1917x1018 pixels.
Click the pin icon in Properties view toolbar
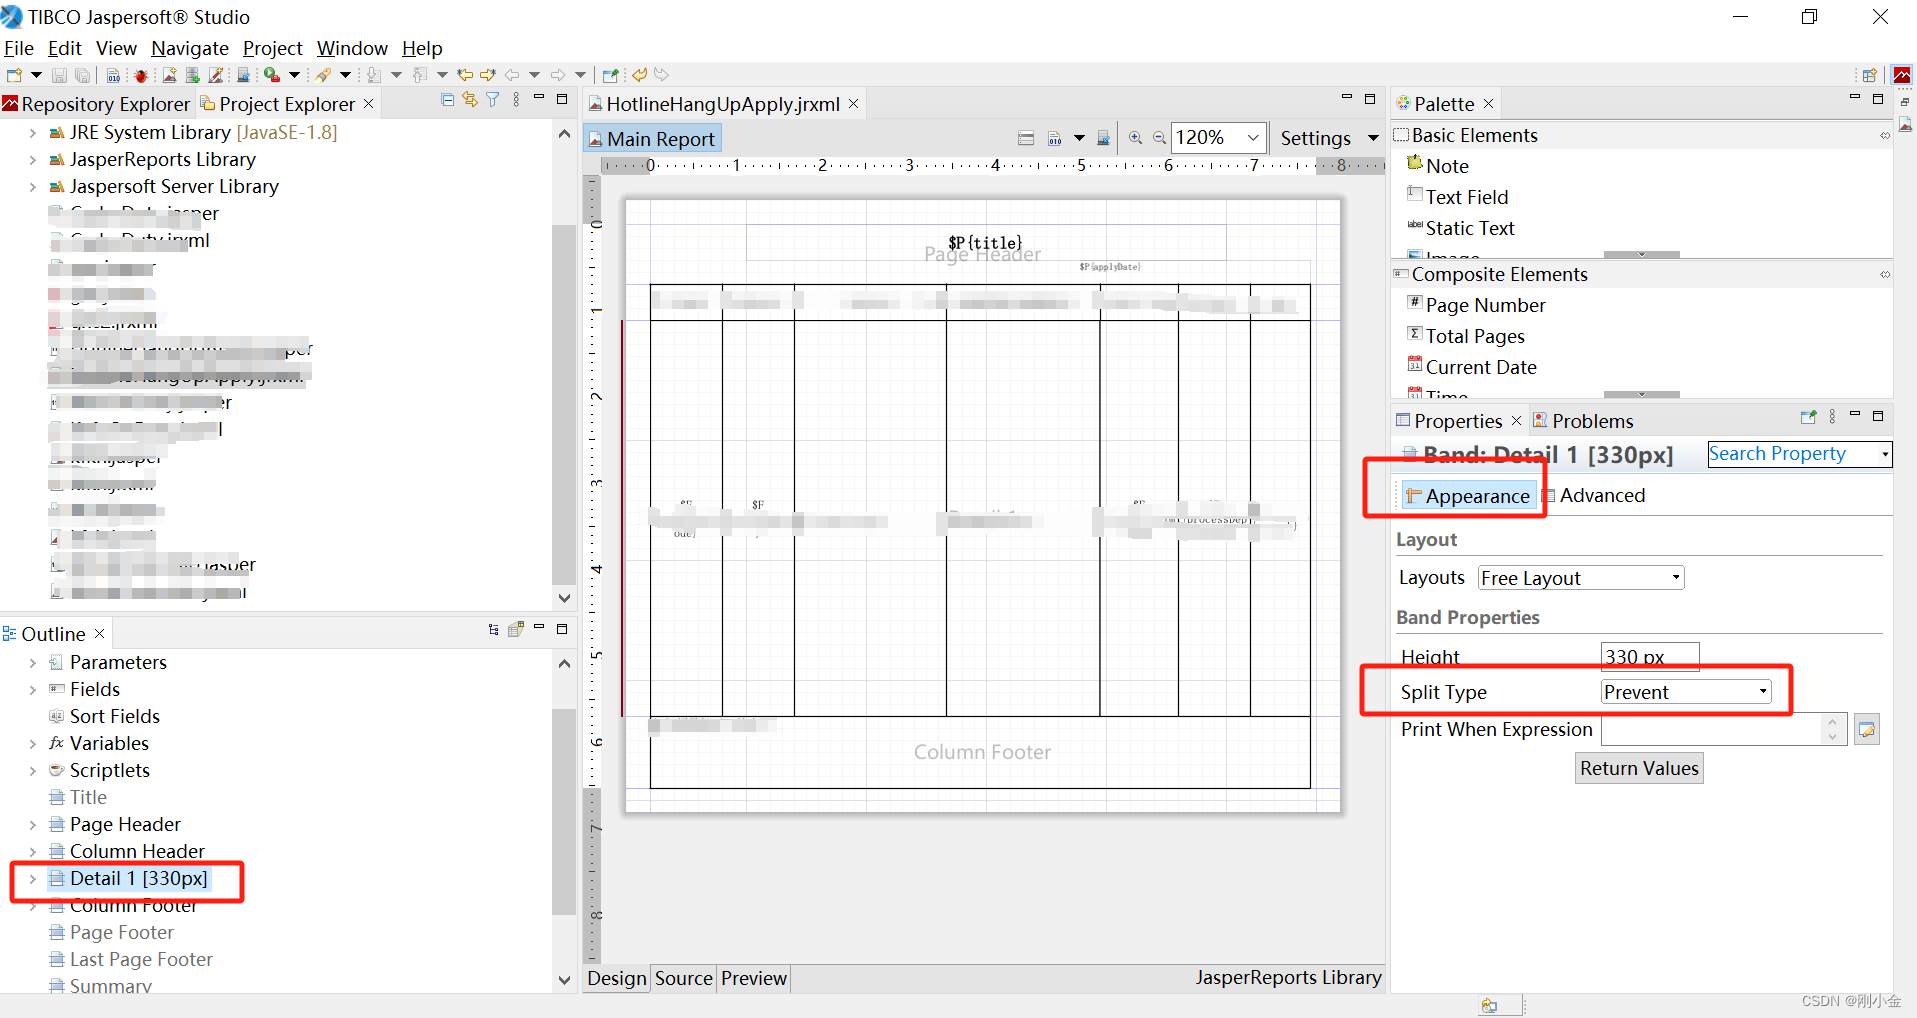pyautogui.click(x=1808, y=417)
